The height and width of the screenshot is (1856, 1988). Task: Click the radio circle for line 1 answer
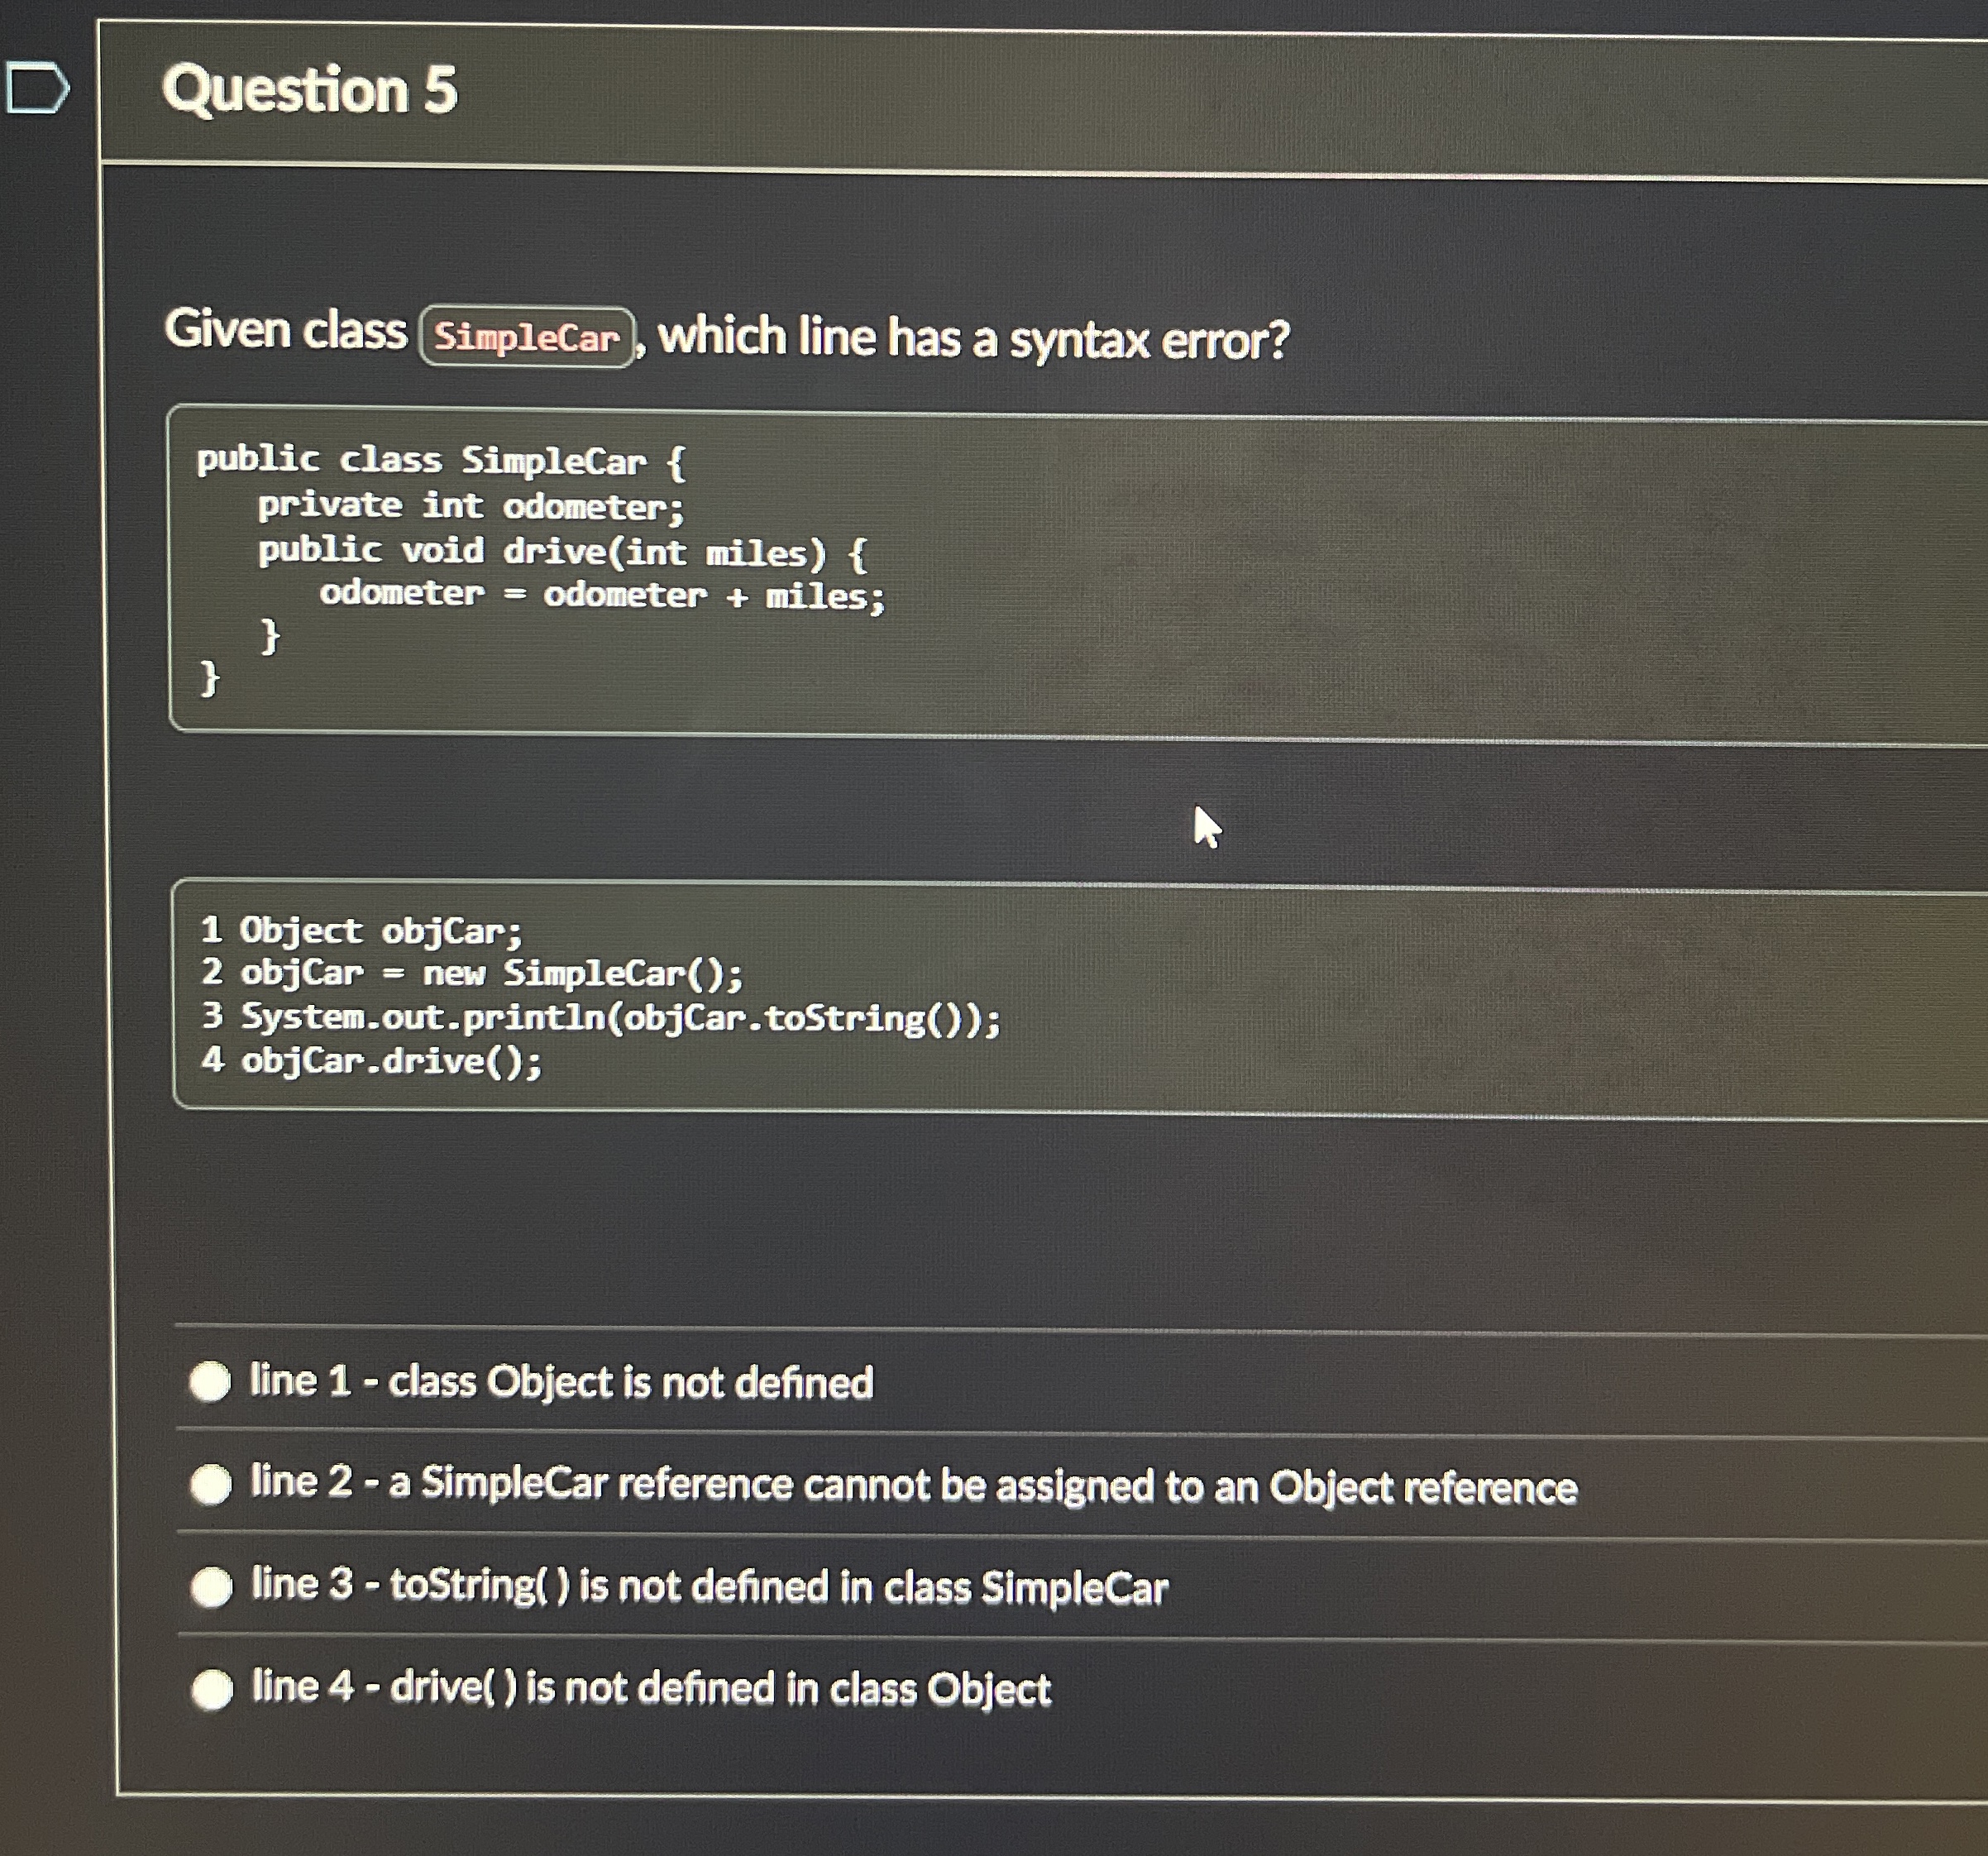click(x=209, y=1382)
